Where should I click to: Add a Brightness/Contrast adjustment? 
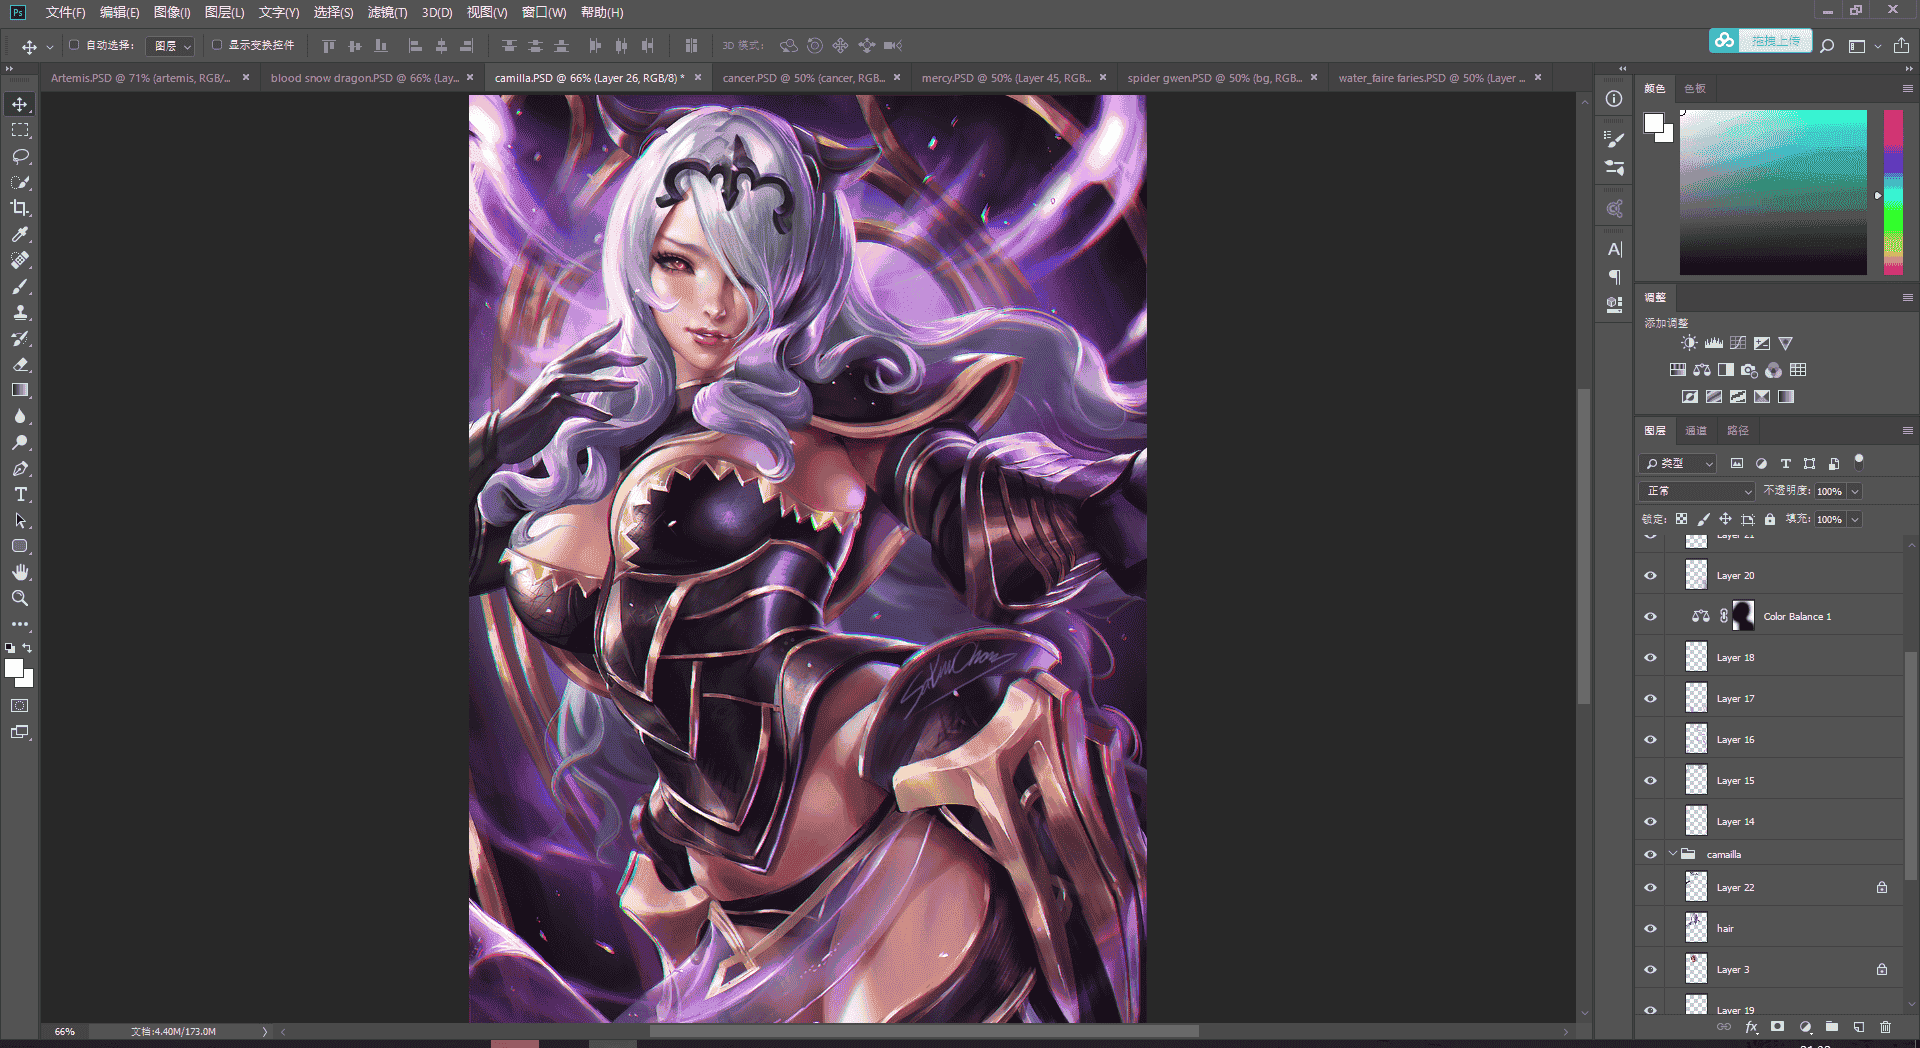click(1689, 343)
